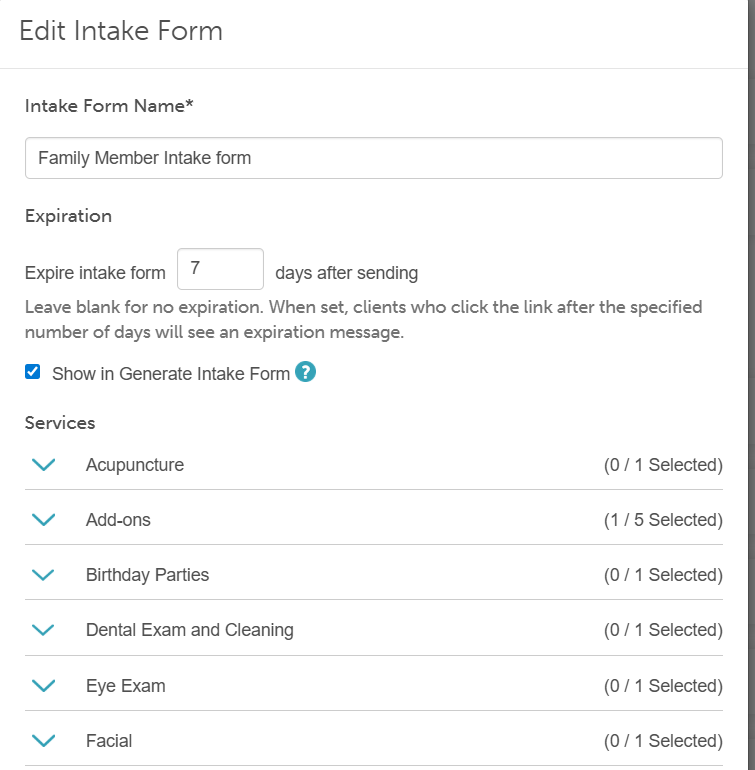Select the Facial row label
This screenshot has height=770, width=755.
[x=109, y=741]
